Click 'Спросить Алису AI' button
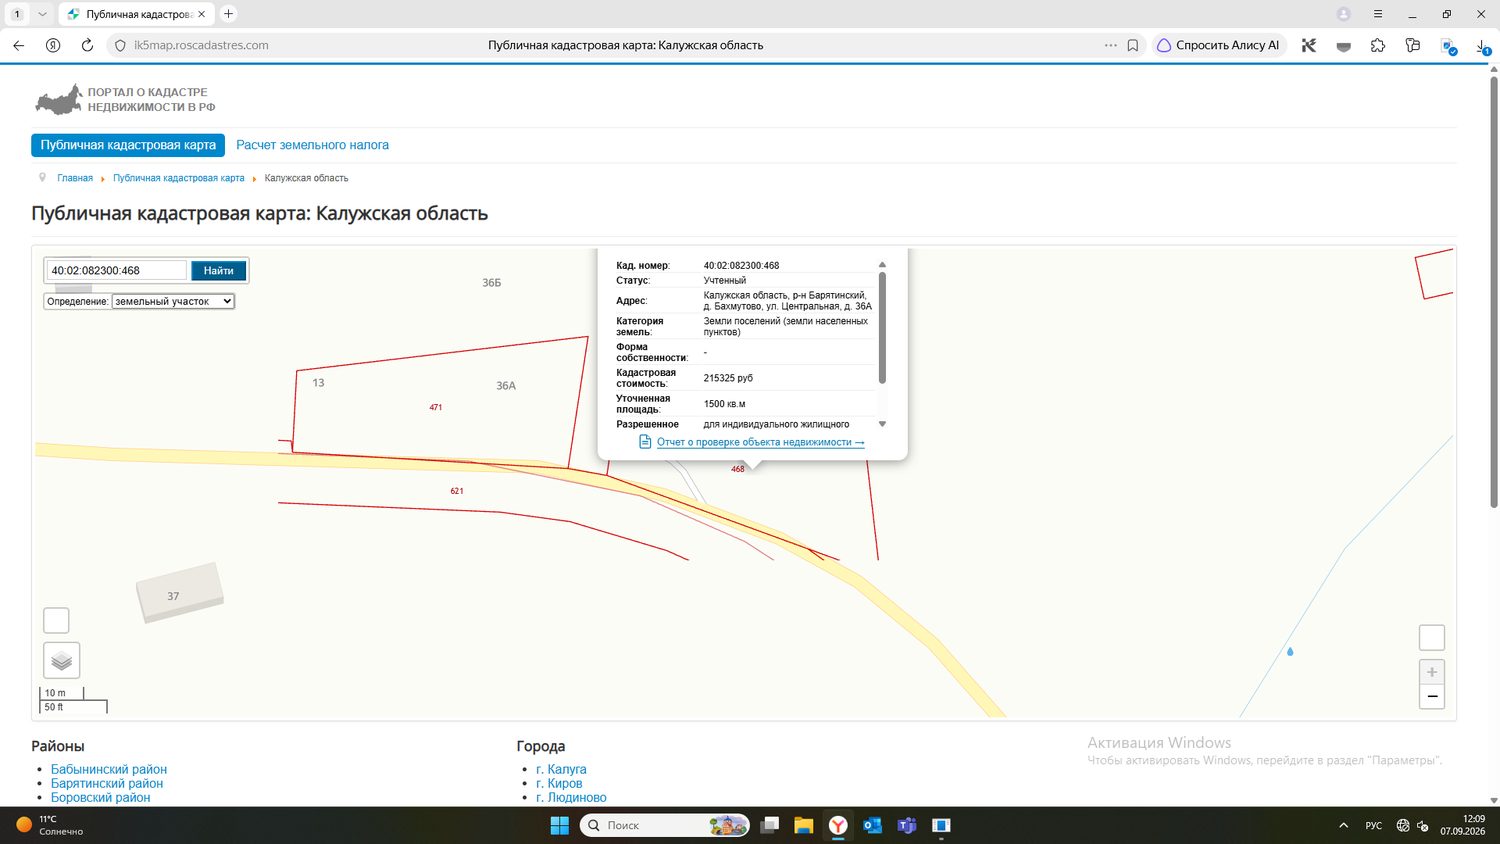The width and height of the screenshot is (1500, 844). [x=1219, y=45]
